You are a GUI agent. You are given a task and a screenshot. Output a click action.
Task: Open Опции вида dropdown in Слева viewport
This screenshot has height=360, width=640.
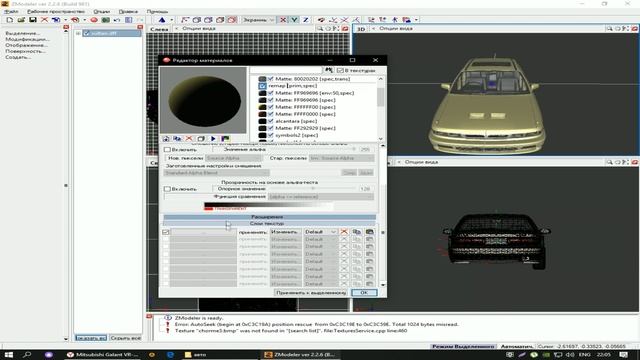click(198, 29)
